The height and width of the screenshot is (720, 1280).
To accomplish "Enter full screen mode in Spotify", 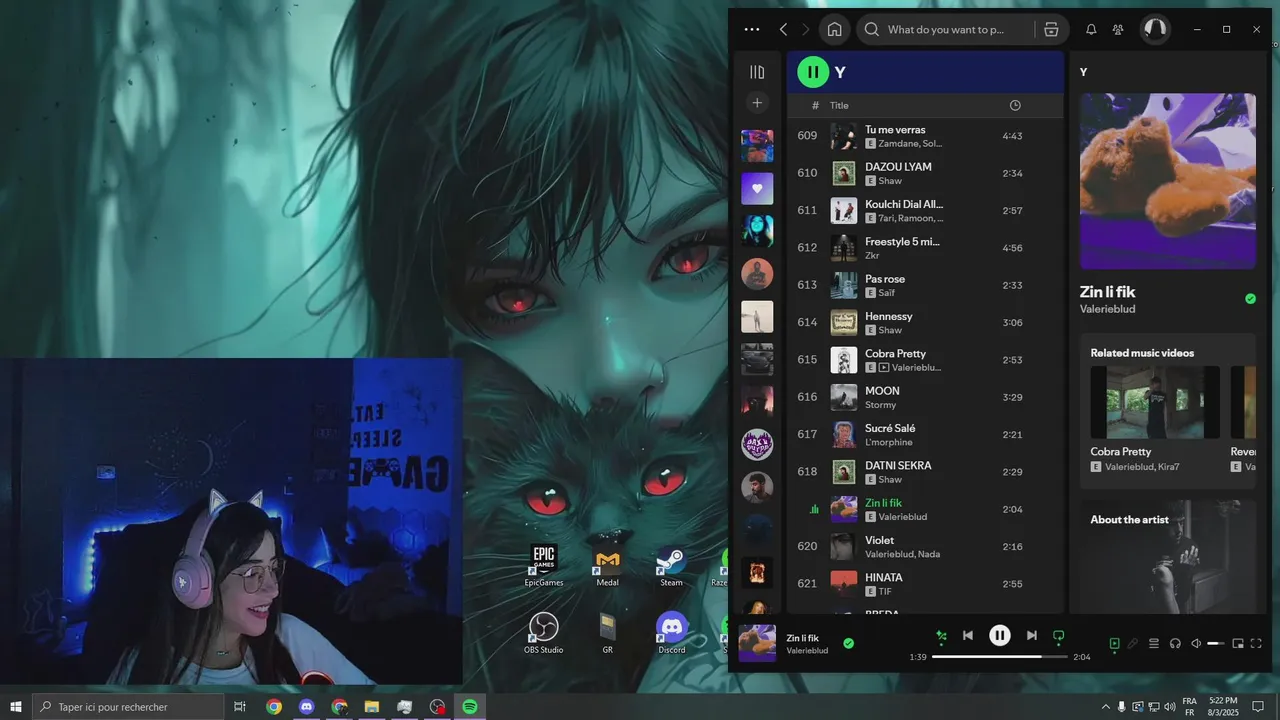I will [1256, 643].
